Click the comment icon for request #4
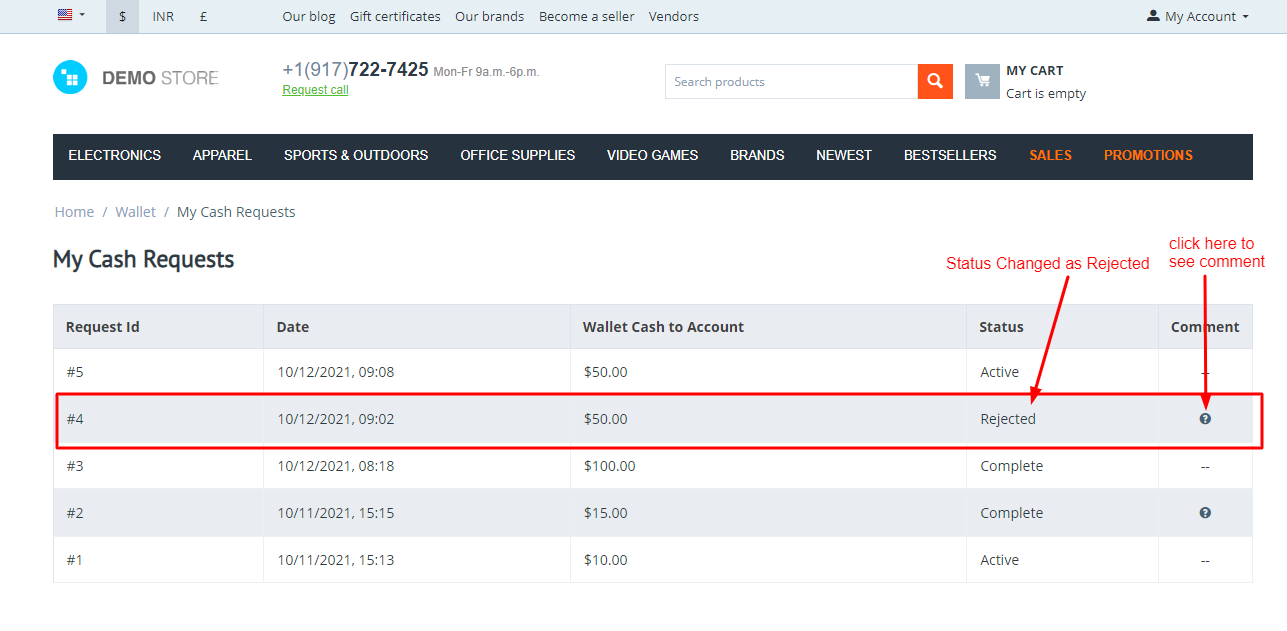Viewport: 1287px width, 631px height. click(1205, 419)
